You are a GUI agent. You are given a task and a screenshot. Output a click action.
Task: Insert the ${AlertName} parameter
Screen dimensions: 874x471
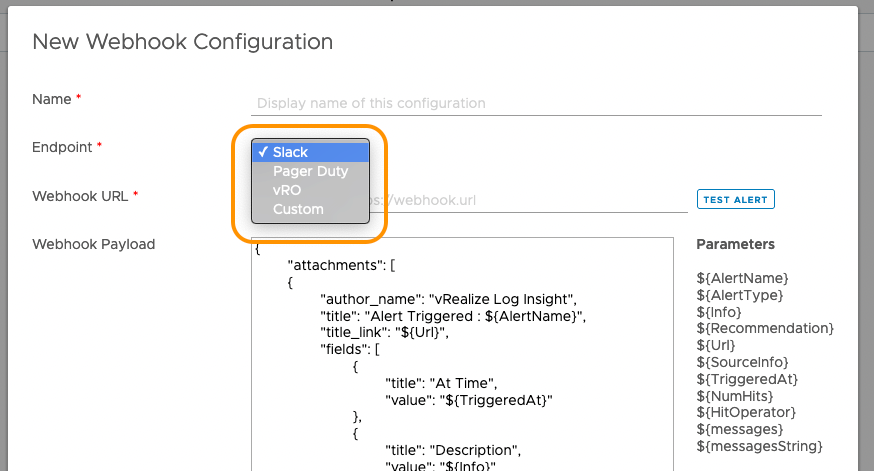click(x=742, y=278)
